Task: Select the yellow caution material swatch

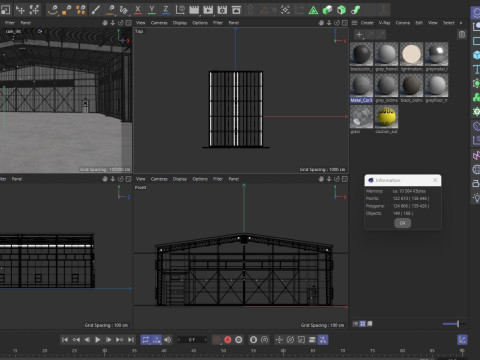Action: [x=386, y=117]
